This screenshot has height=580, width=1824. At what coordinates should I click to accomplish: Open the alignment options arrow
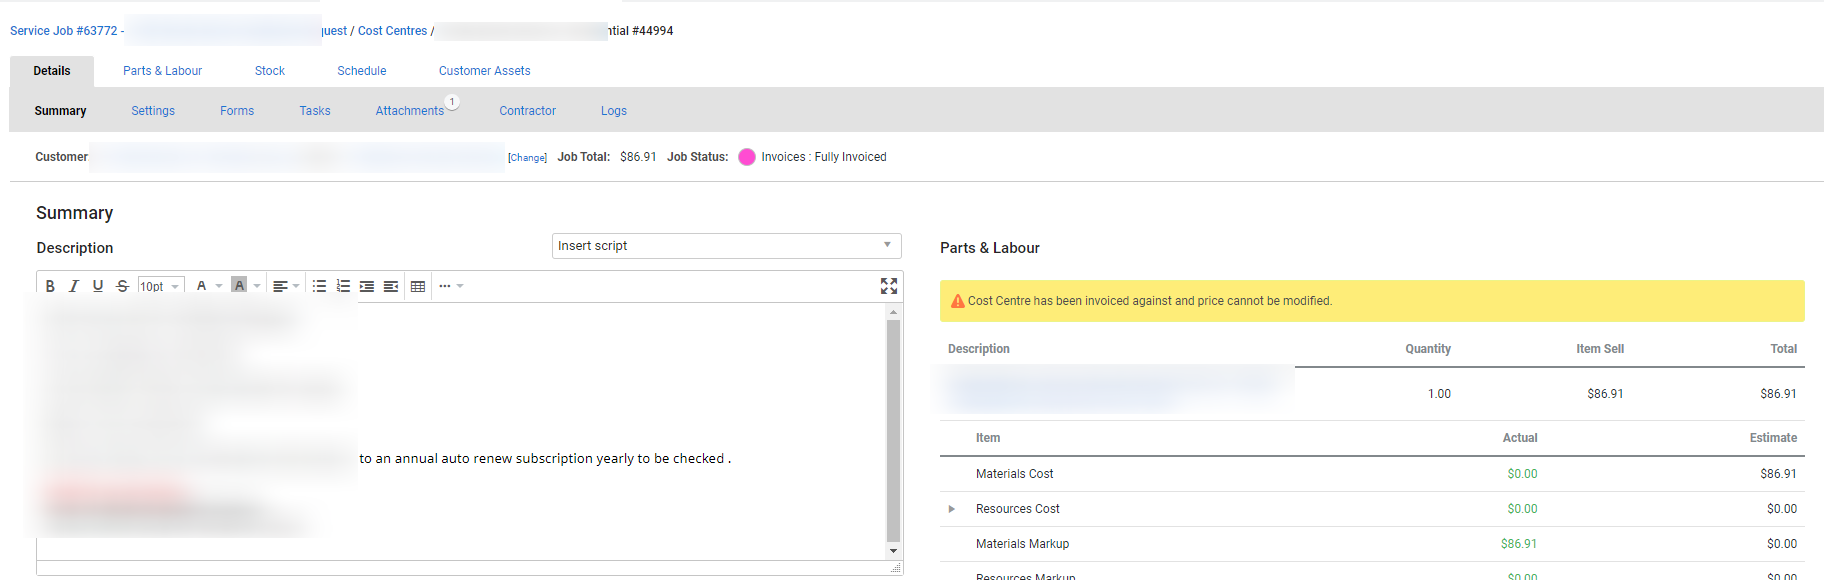pyautogui.click(x=296, y=286)
